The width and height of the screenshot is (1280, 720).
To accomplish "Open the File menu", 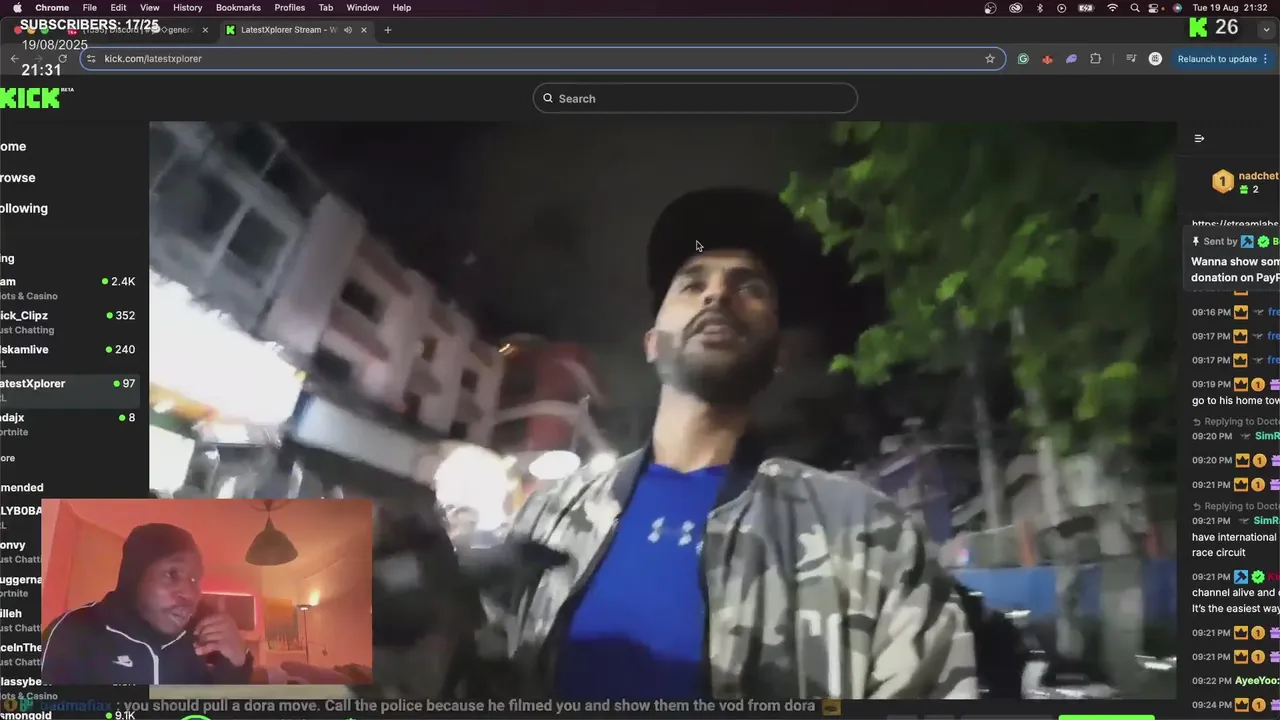I will click(90, 7).
